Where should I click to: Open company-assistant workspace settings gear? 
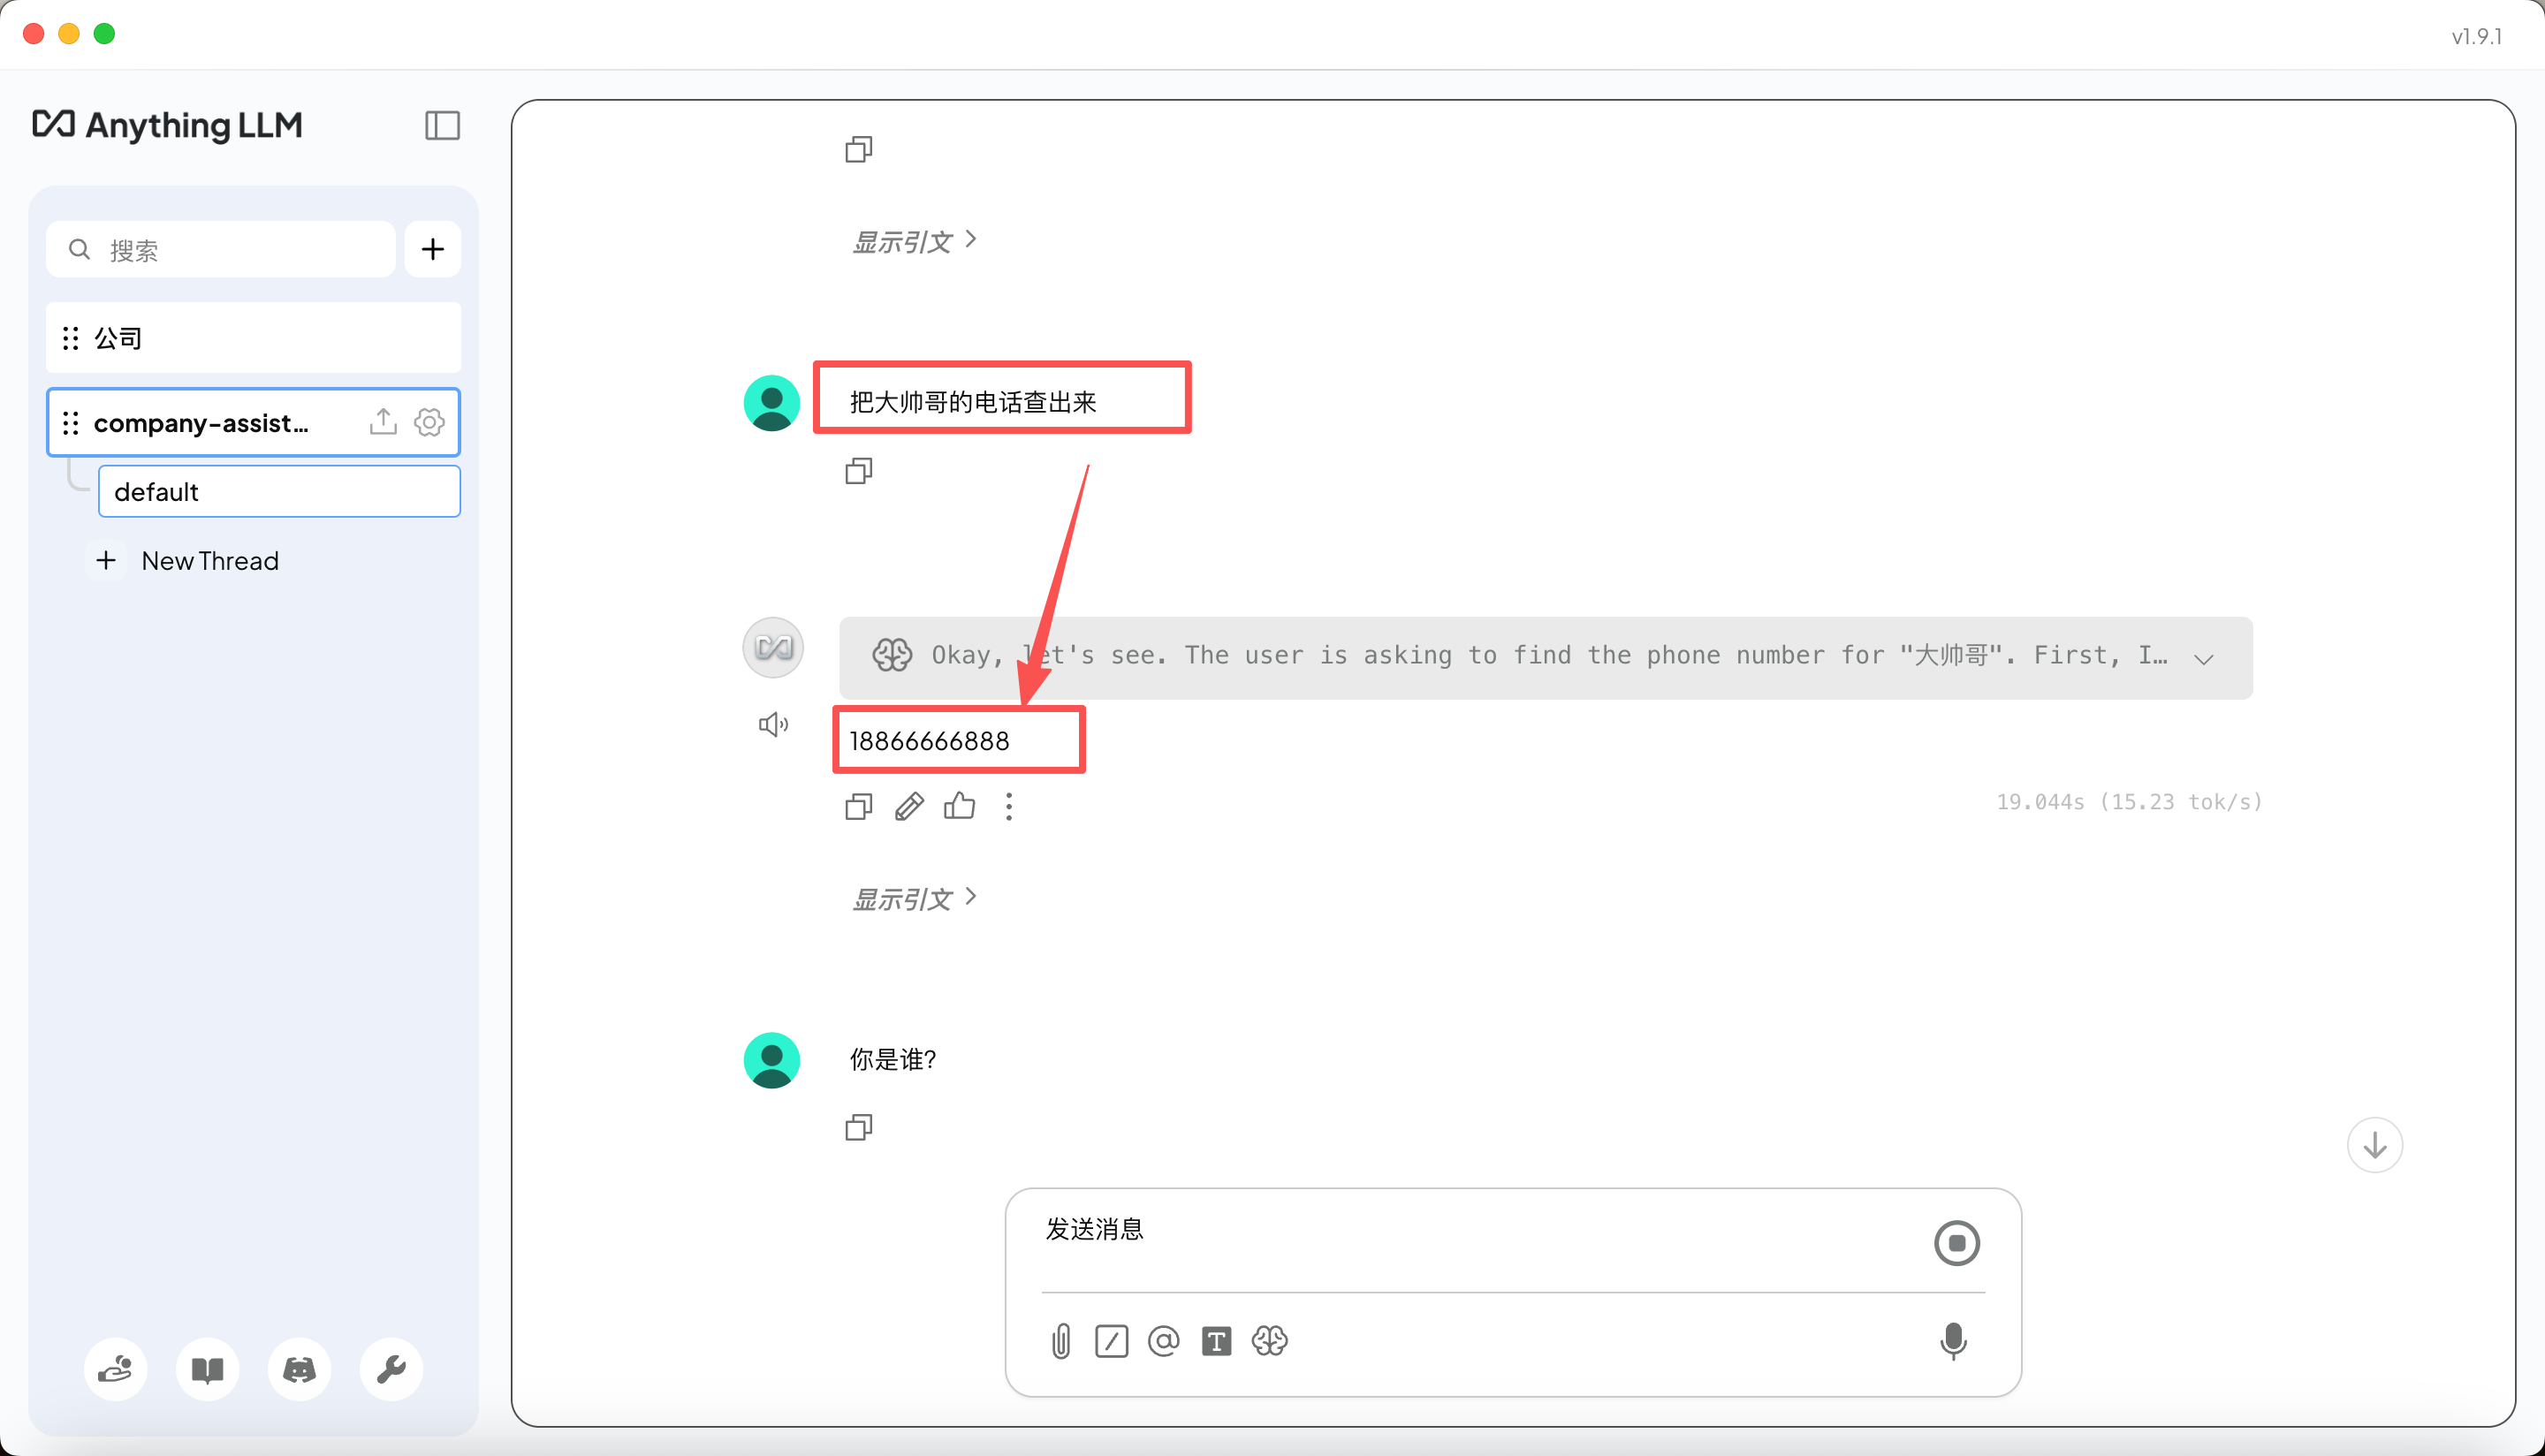429,422
